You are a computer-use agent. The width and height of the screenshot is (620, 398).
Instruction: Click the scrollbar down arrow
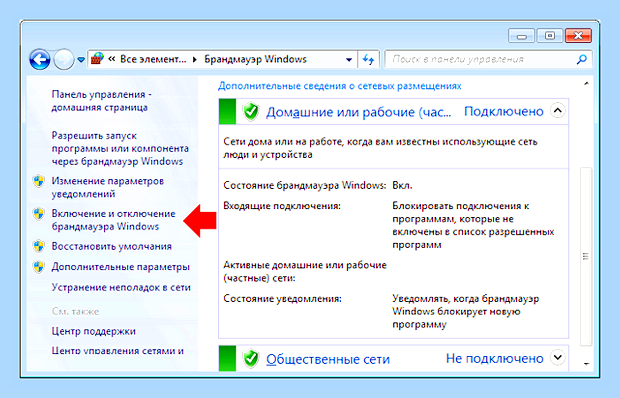[x=586, y=364]
